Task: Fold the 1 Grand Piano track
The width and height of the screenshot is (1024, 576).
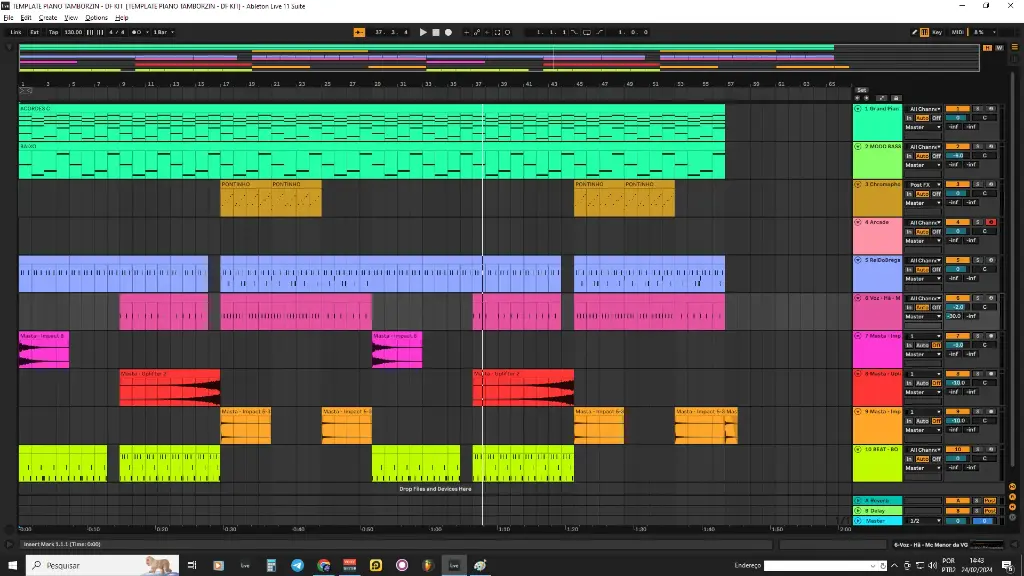Action: (857, 109)
